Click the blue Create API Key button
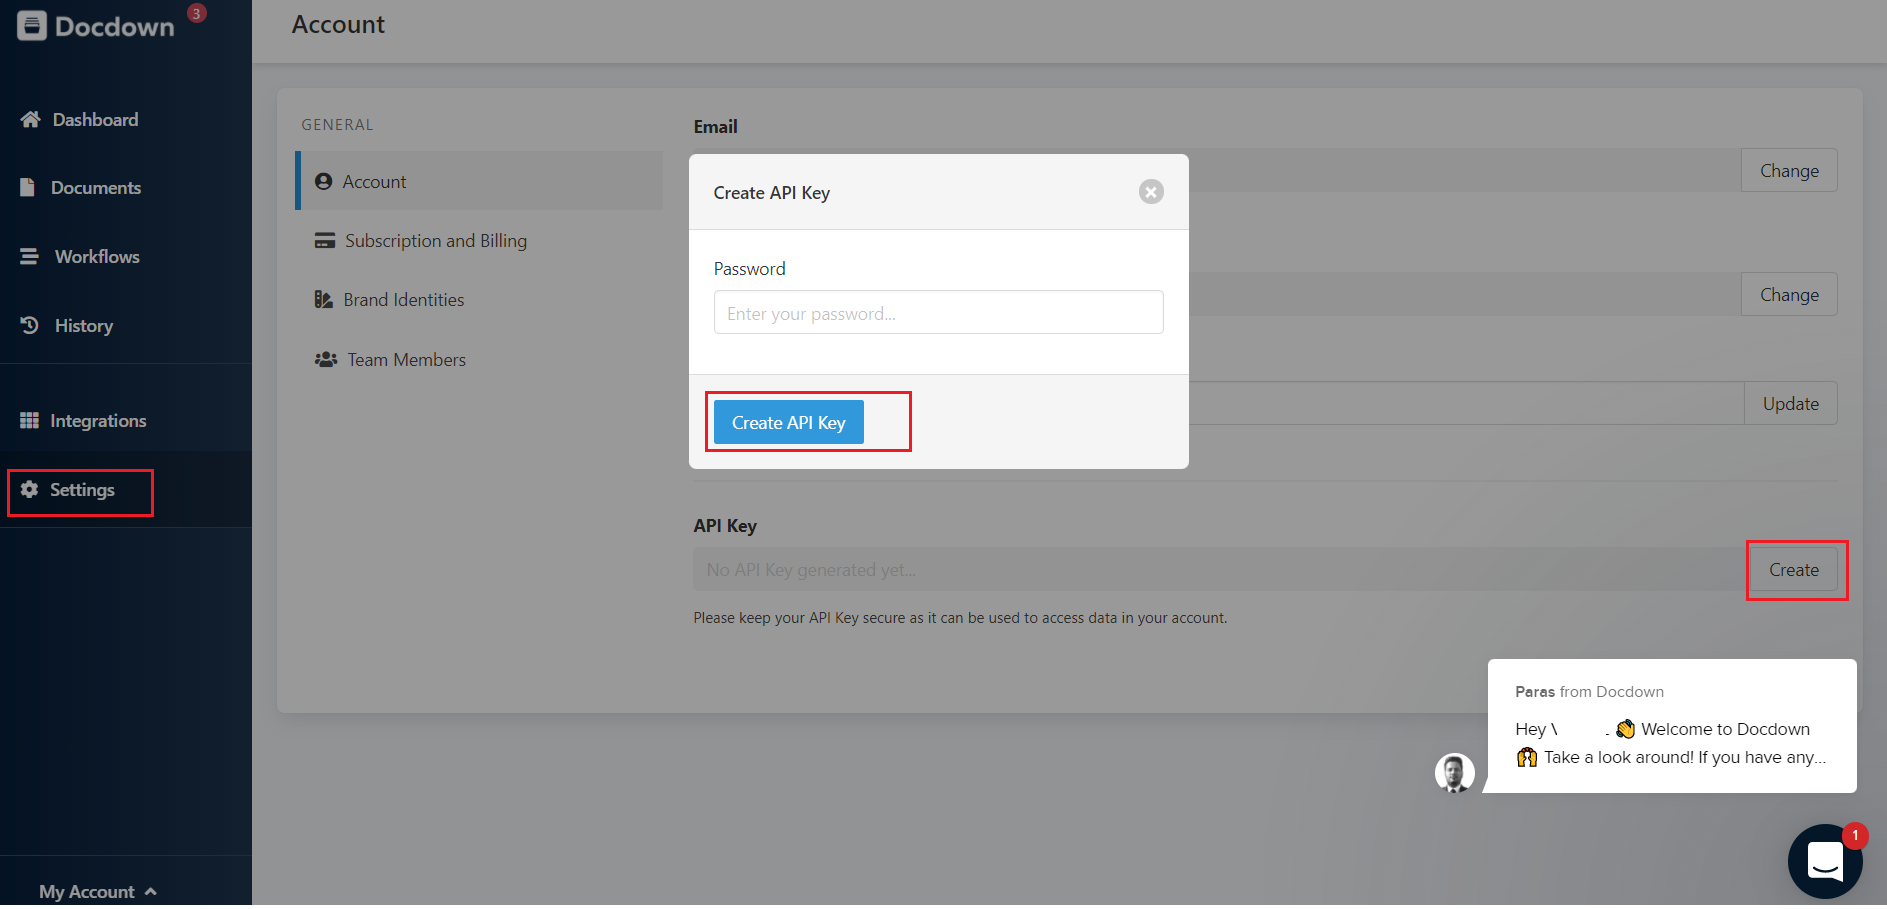The image size is (1887, 909). coord(789,422)
